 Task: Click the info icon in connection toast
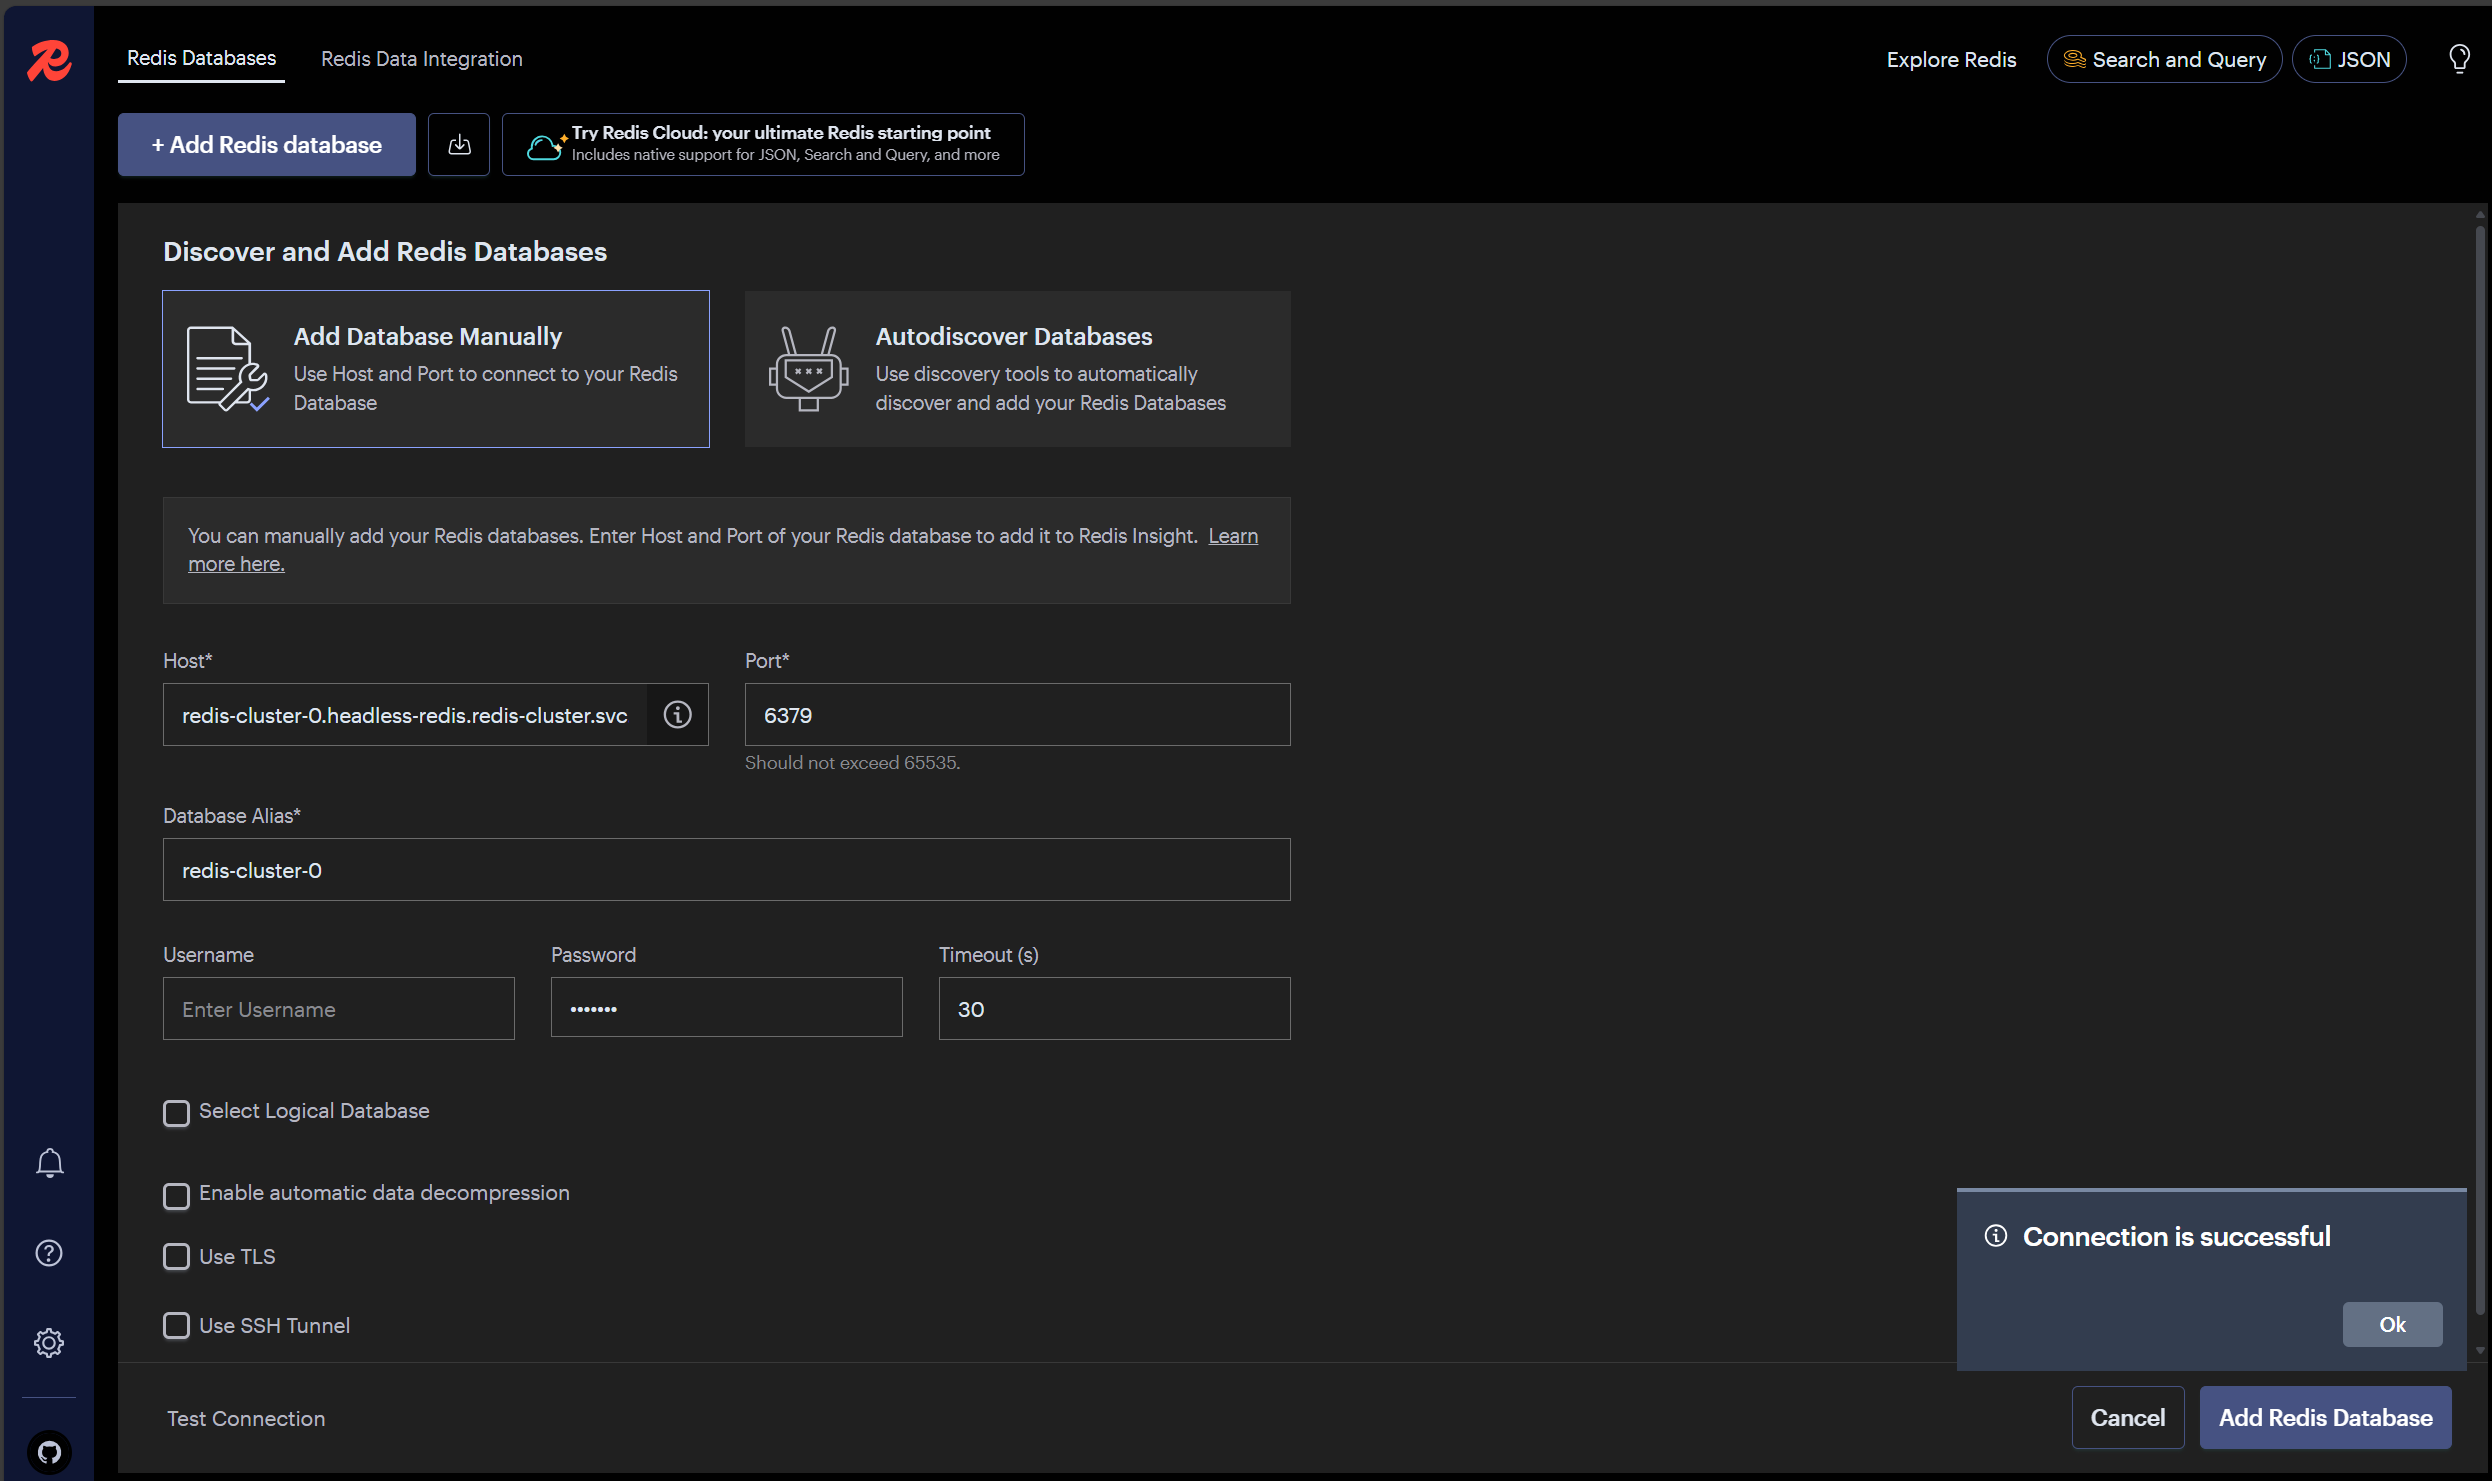pos(1996,1236)
